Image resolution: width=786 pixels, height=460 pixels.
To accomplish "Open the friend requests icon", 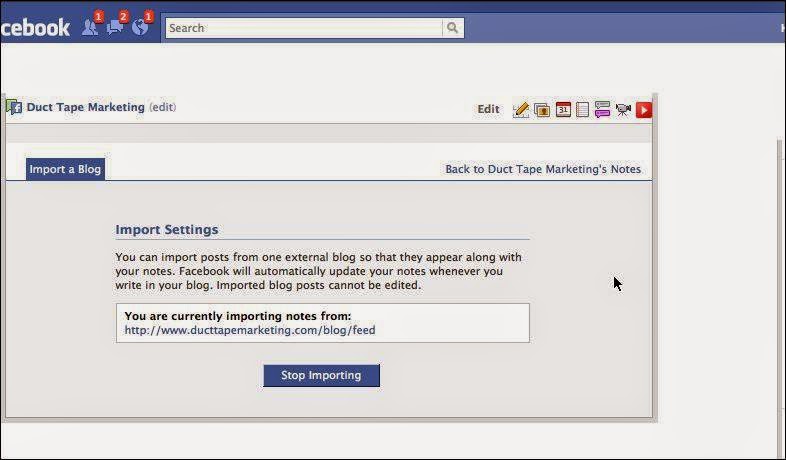I will pos(90,27).
